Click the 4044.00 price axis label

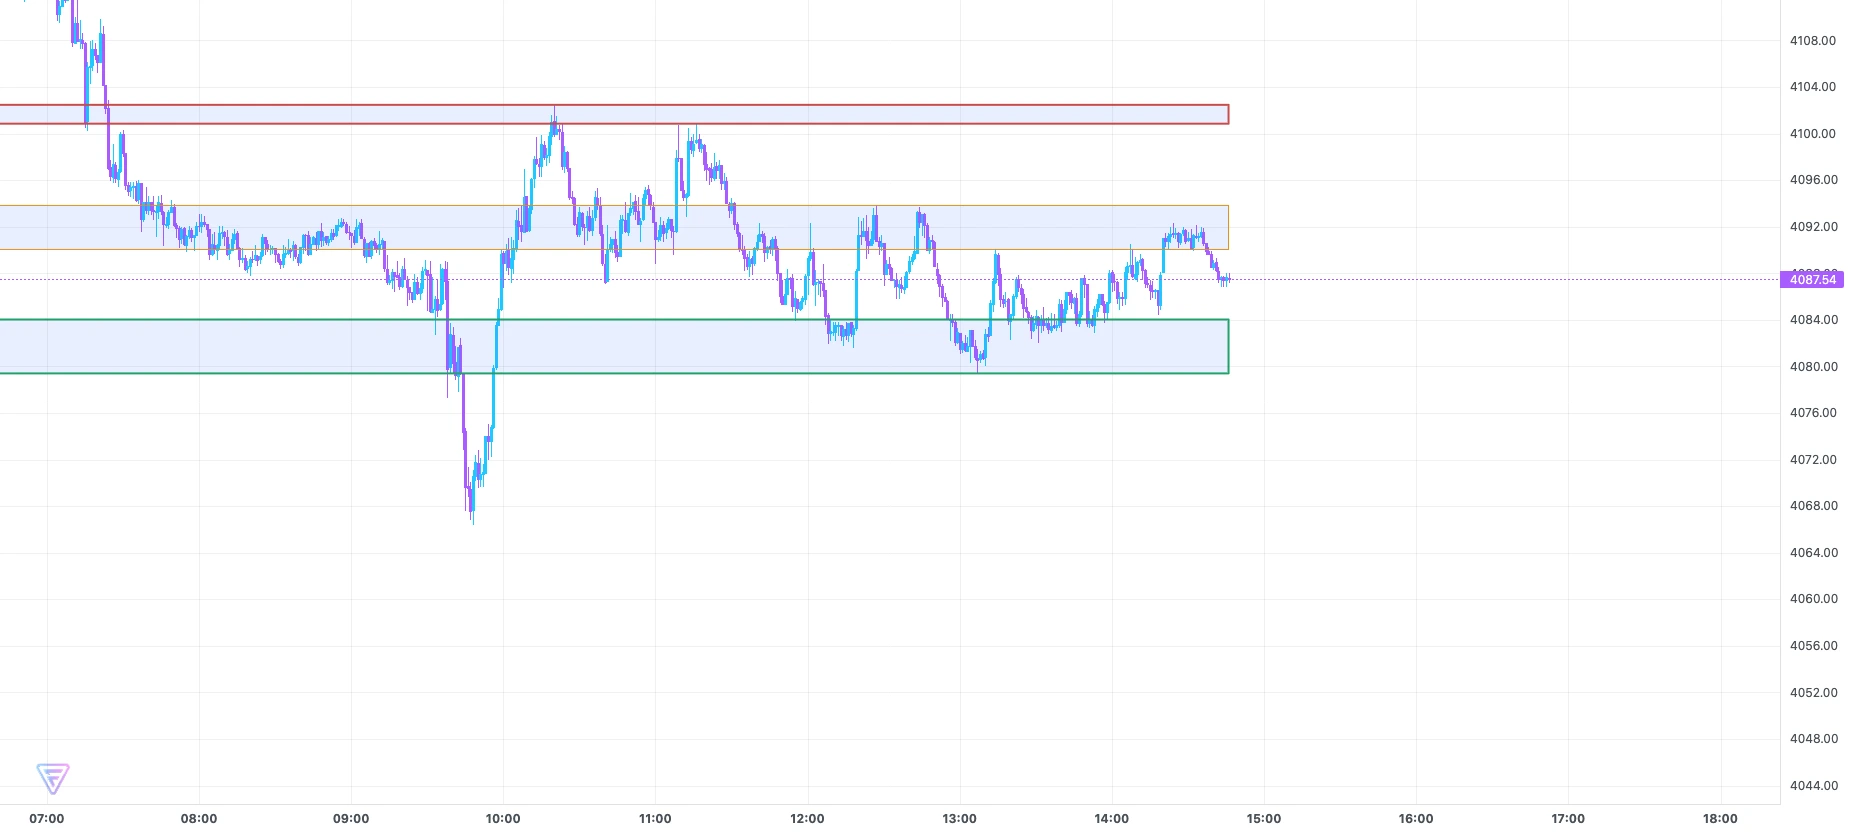[1813, 786]
